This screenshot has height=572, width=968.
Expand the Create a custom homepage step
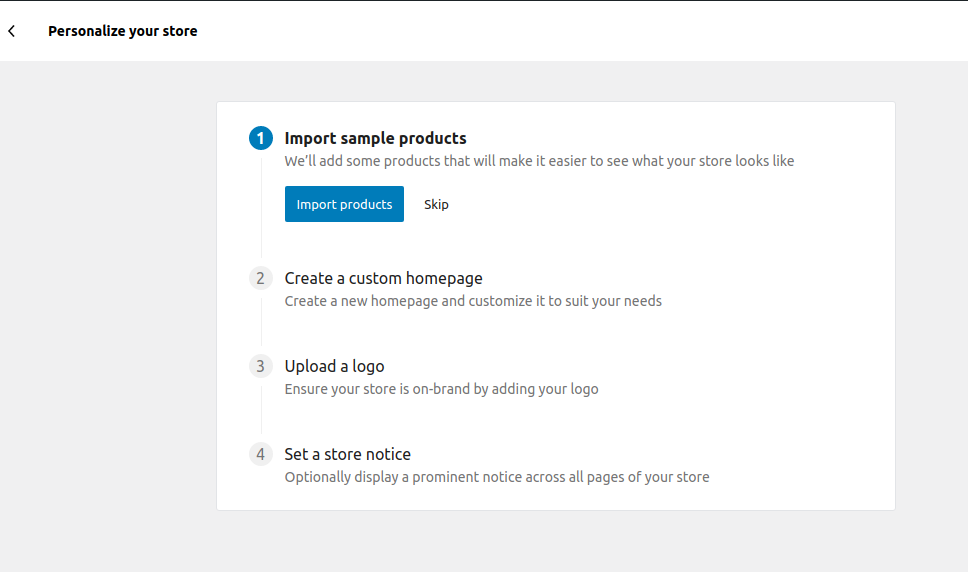[383, 278]
